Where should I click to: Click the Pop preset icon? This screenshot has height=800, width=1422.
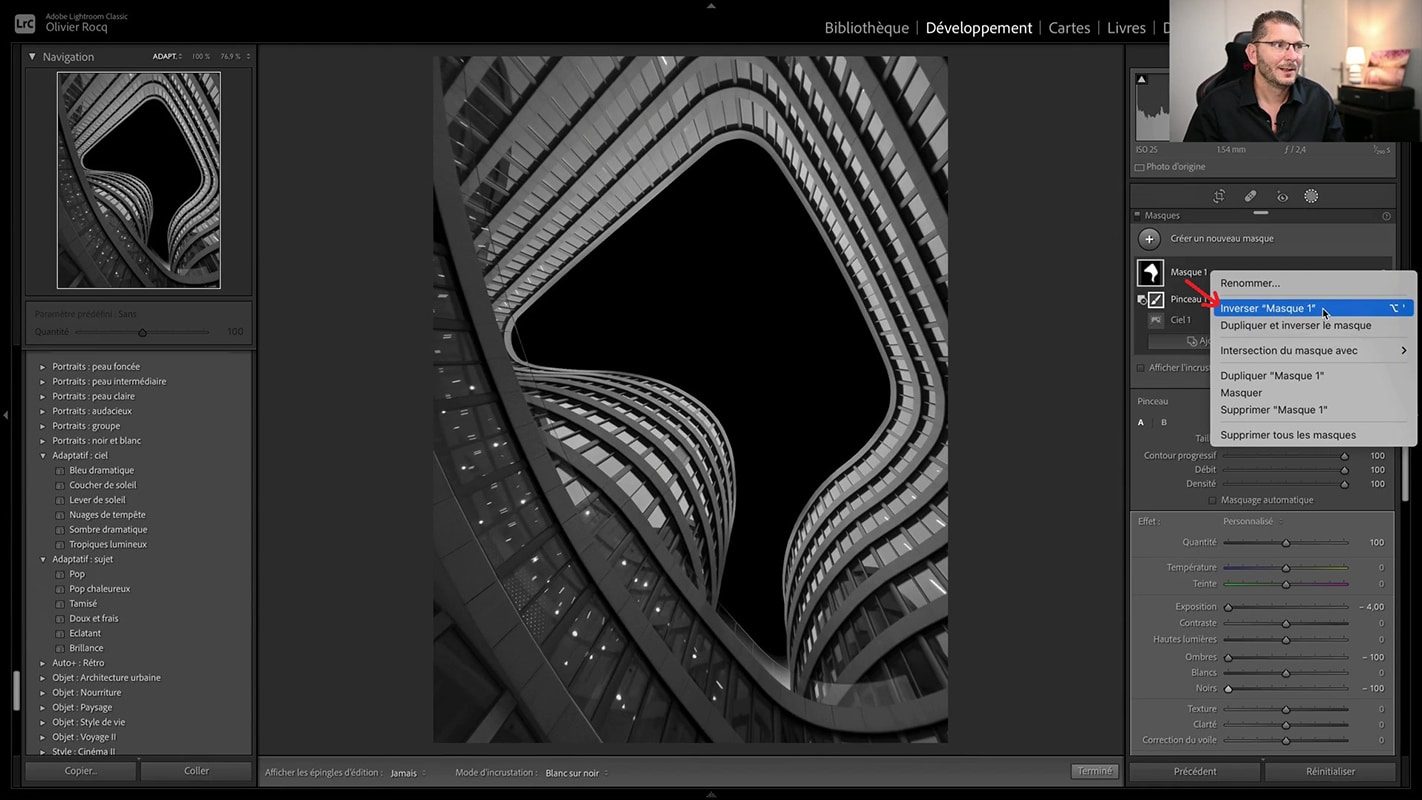(60, 574)
